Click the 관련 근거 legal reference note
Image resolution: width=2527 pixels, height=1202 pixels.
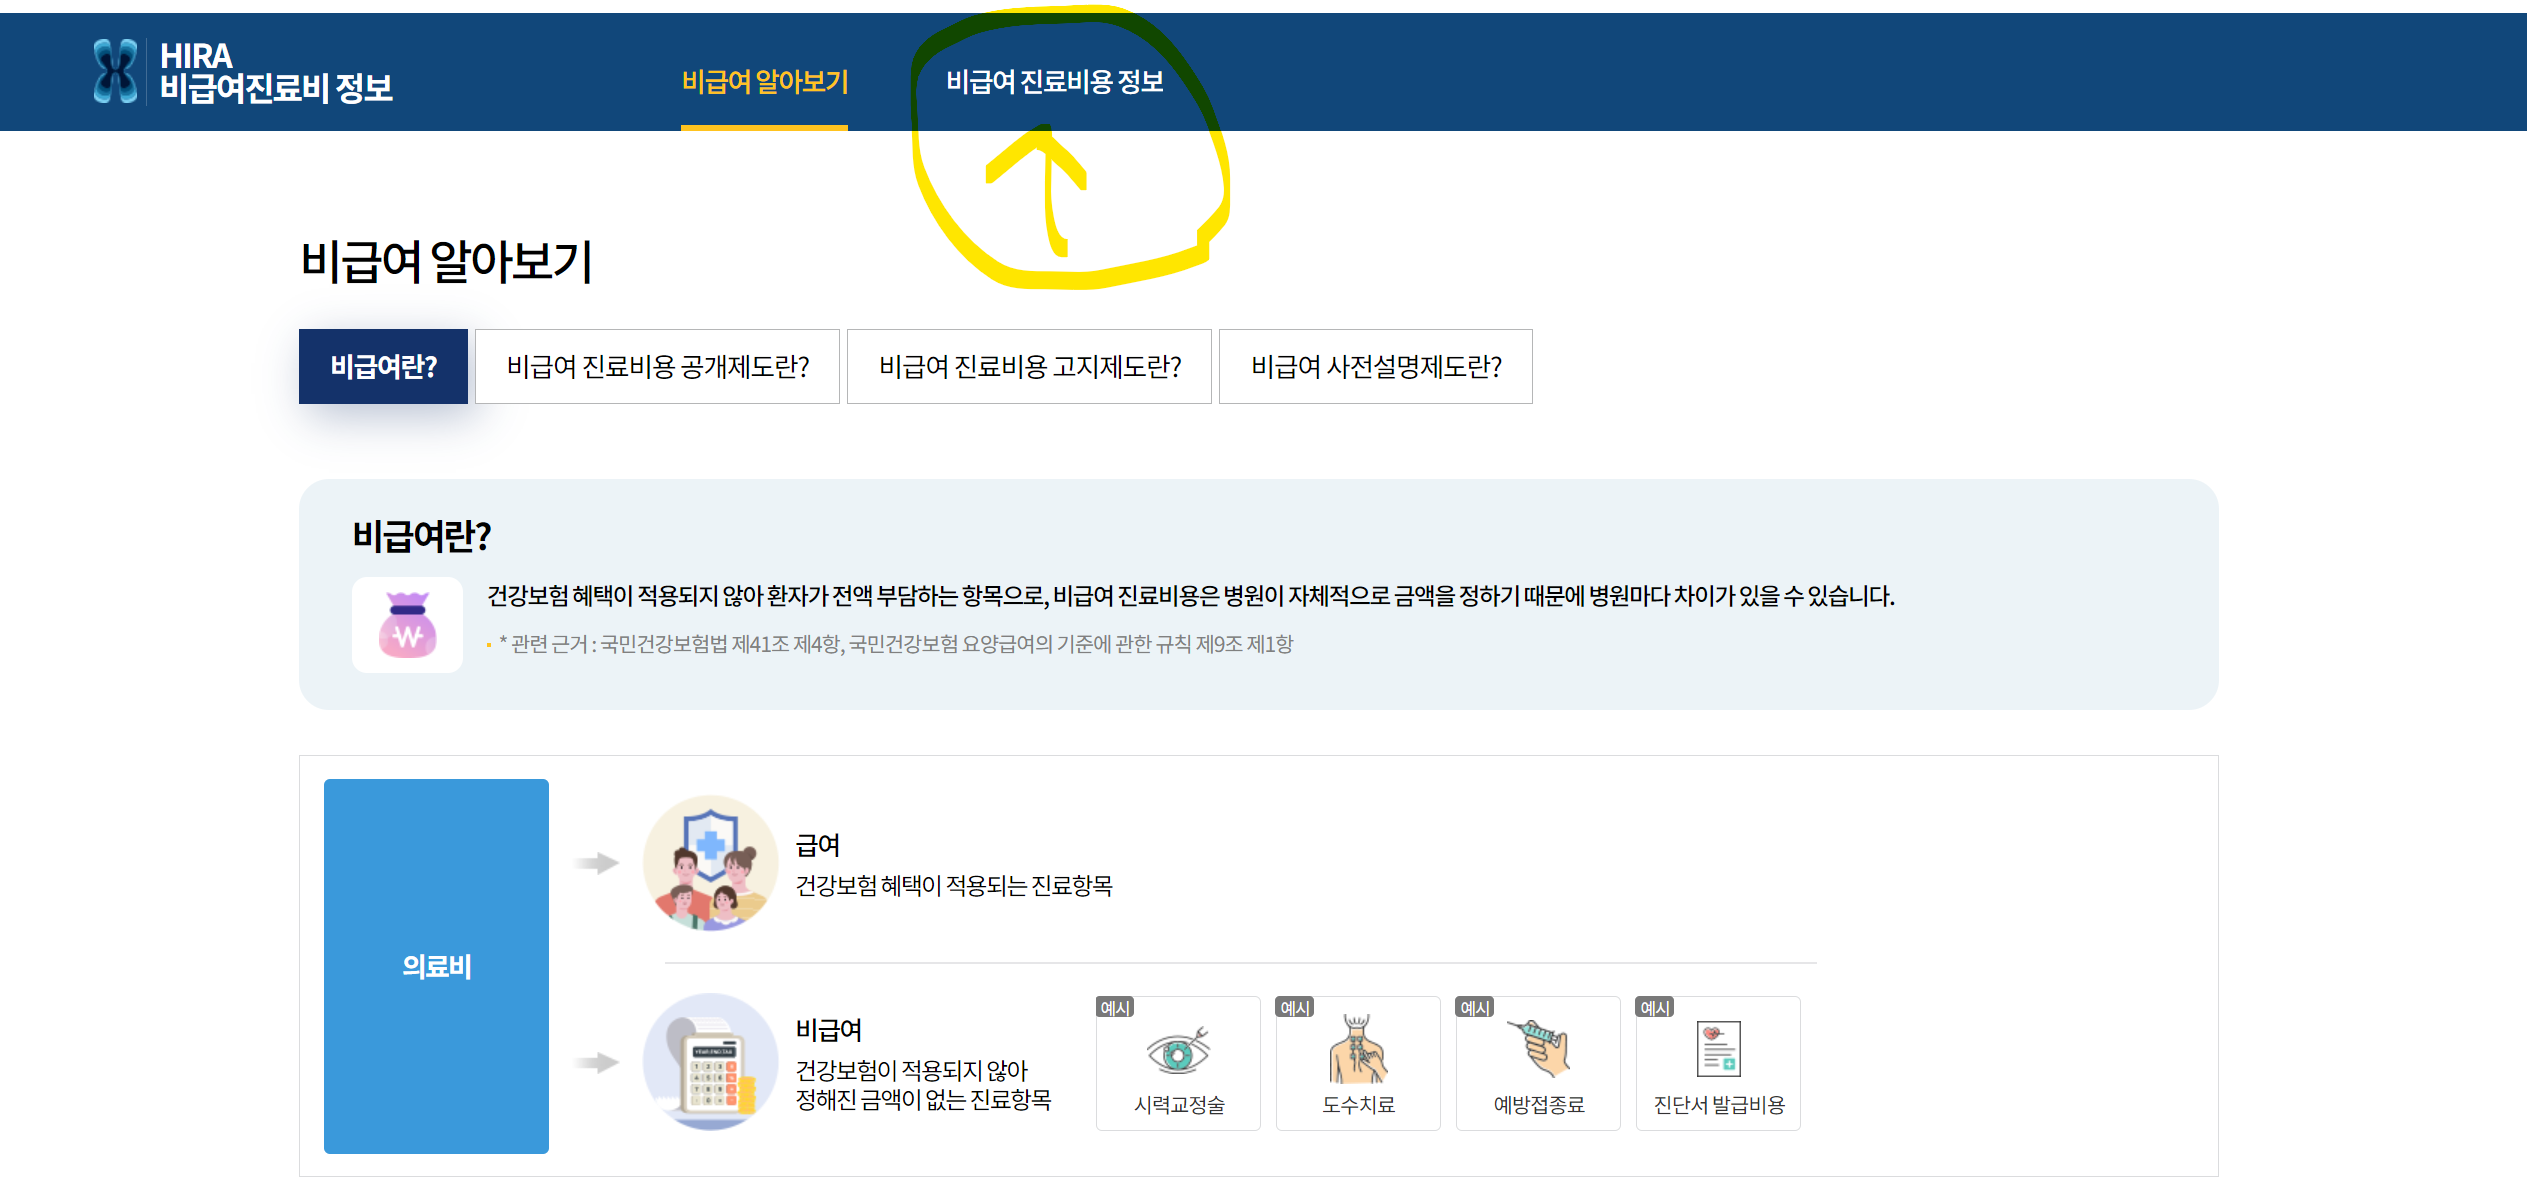896,644
